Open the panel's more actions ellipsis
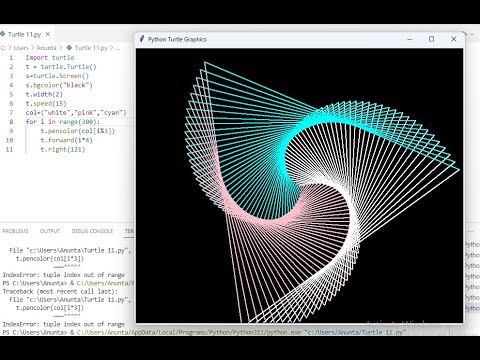Viewport: 480px width, 360px height. click(471, 231)
